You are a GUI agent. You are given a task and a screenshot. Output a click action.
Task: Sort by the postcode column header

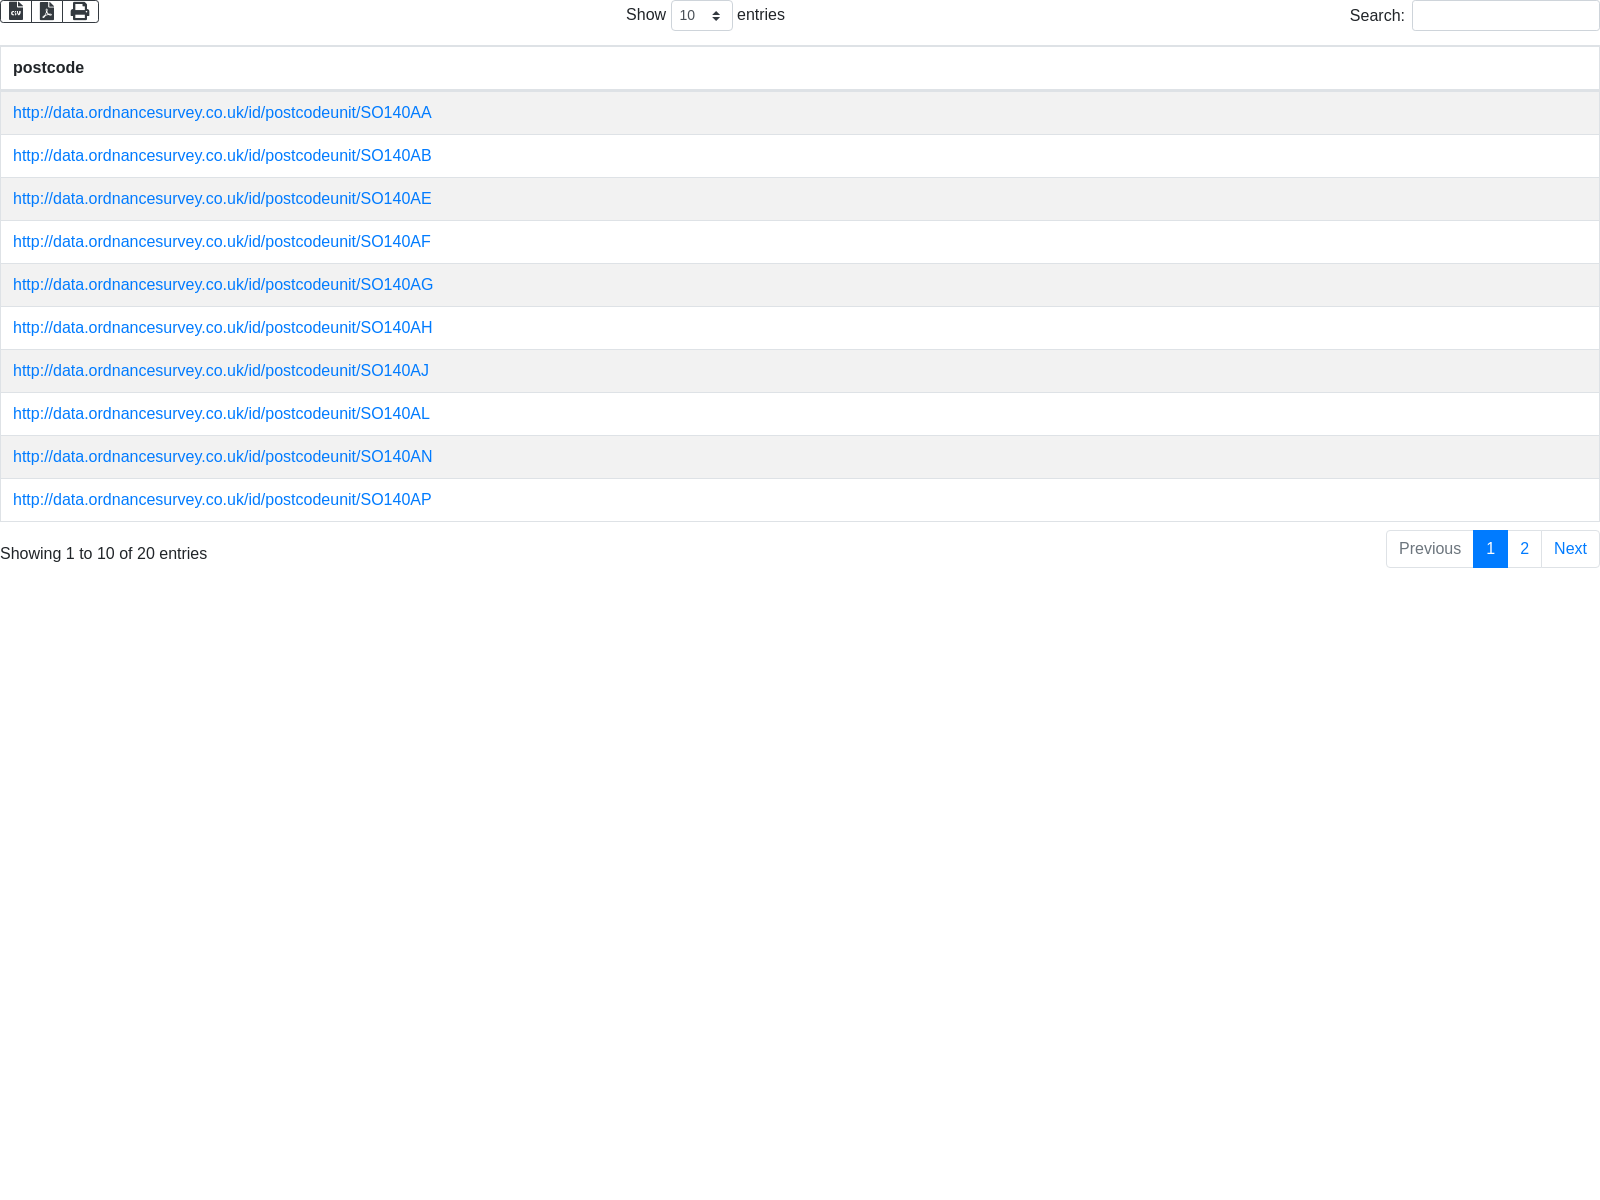(48, 68)
